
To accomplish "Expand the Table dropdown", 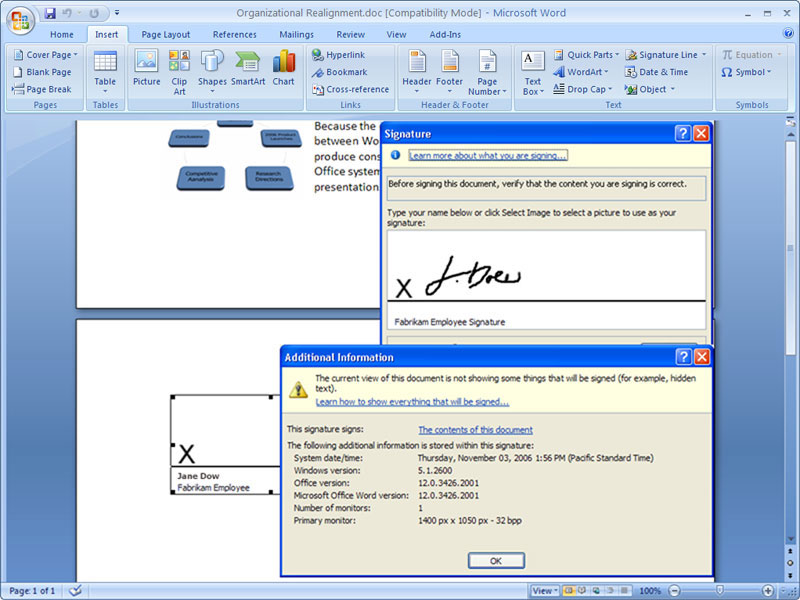I will [105, 72].
